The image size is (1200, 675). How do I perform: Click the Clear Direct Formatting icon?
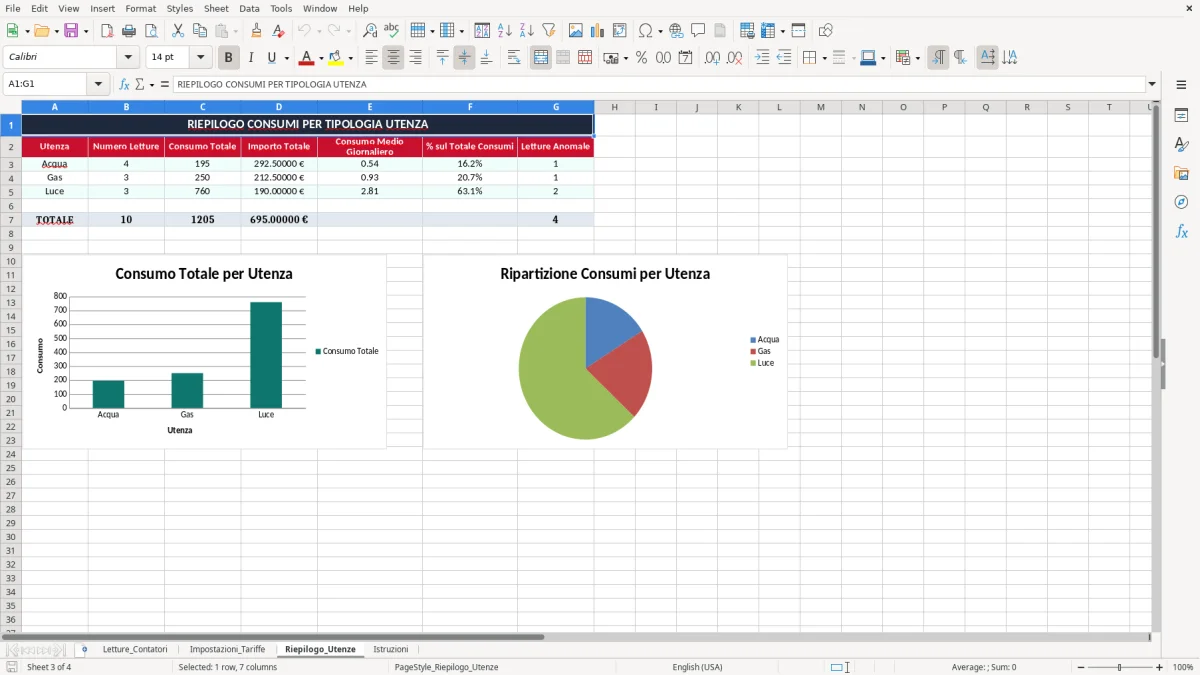(279, 31)
